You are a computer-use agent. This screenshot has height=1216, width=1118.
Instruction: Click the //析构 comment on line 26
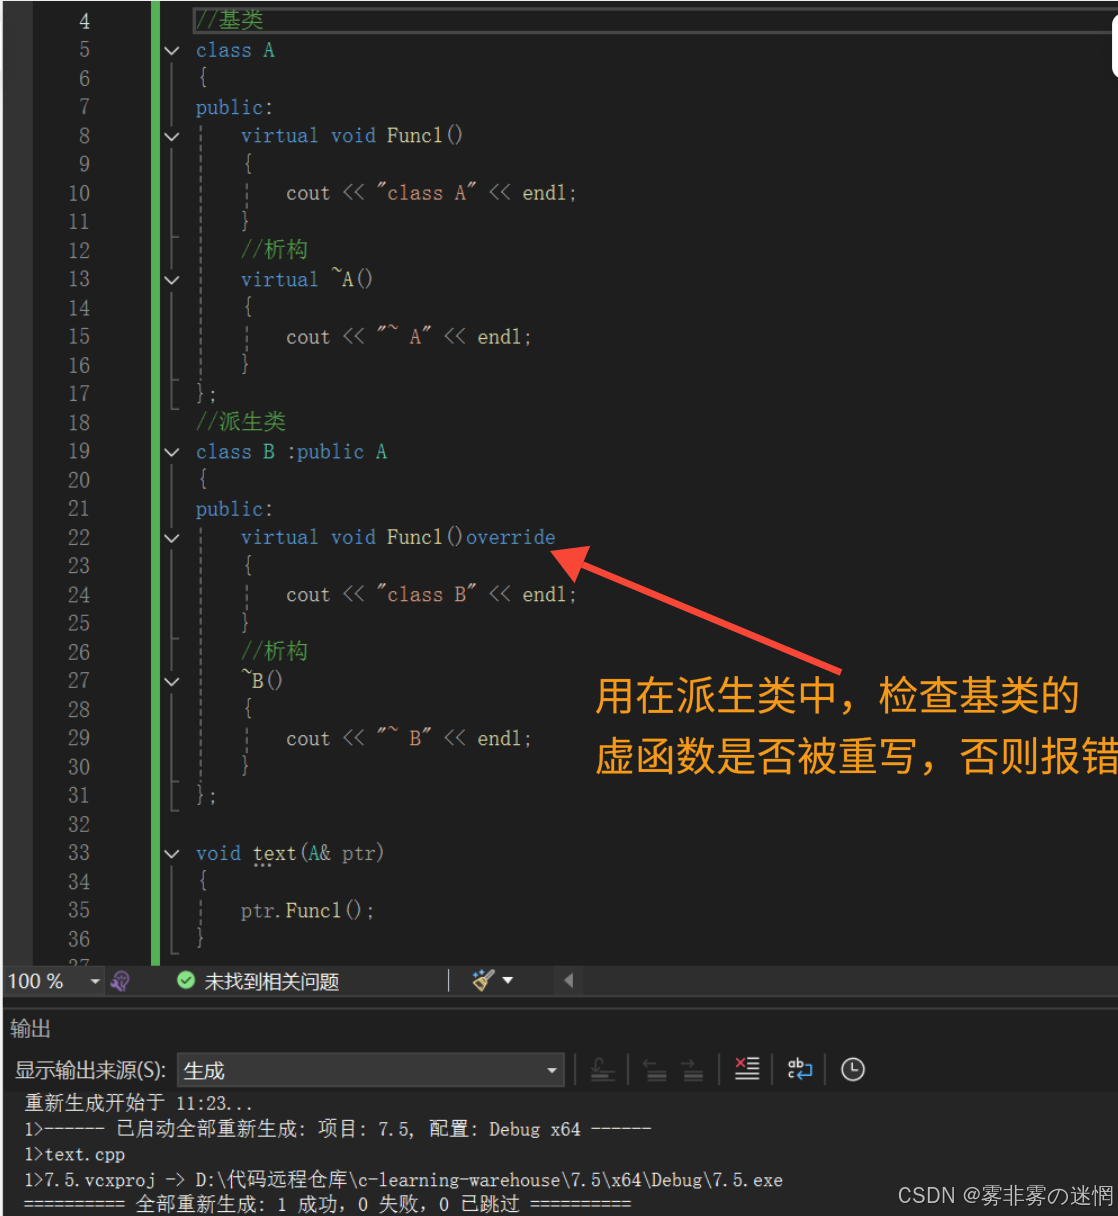click(x=274, y=651)
